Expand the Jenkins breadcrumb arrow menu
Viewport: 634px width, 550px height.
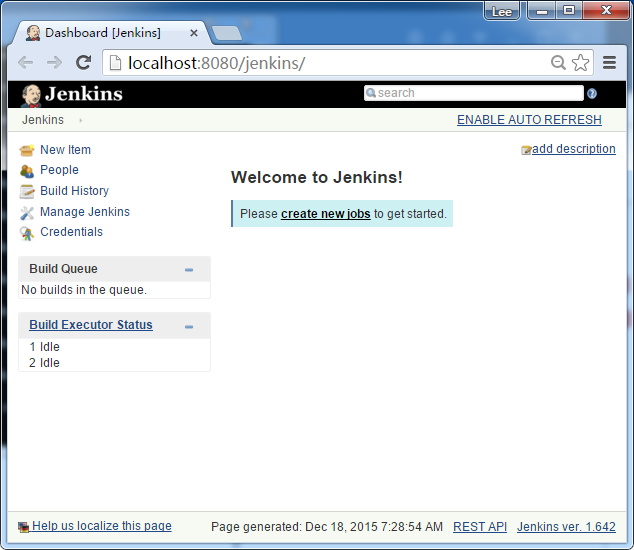[x=80, y=120]
